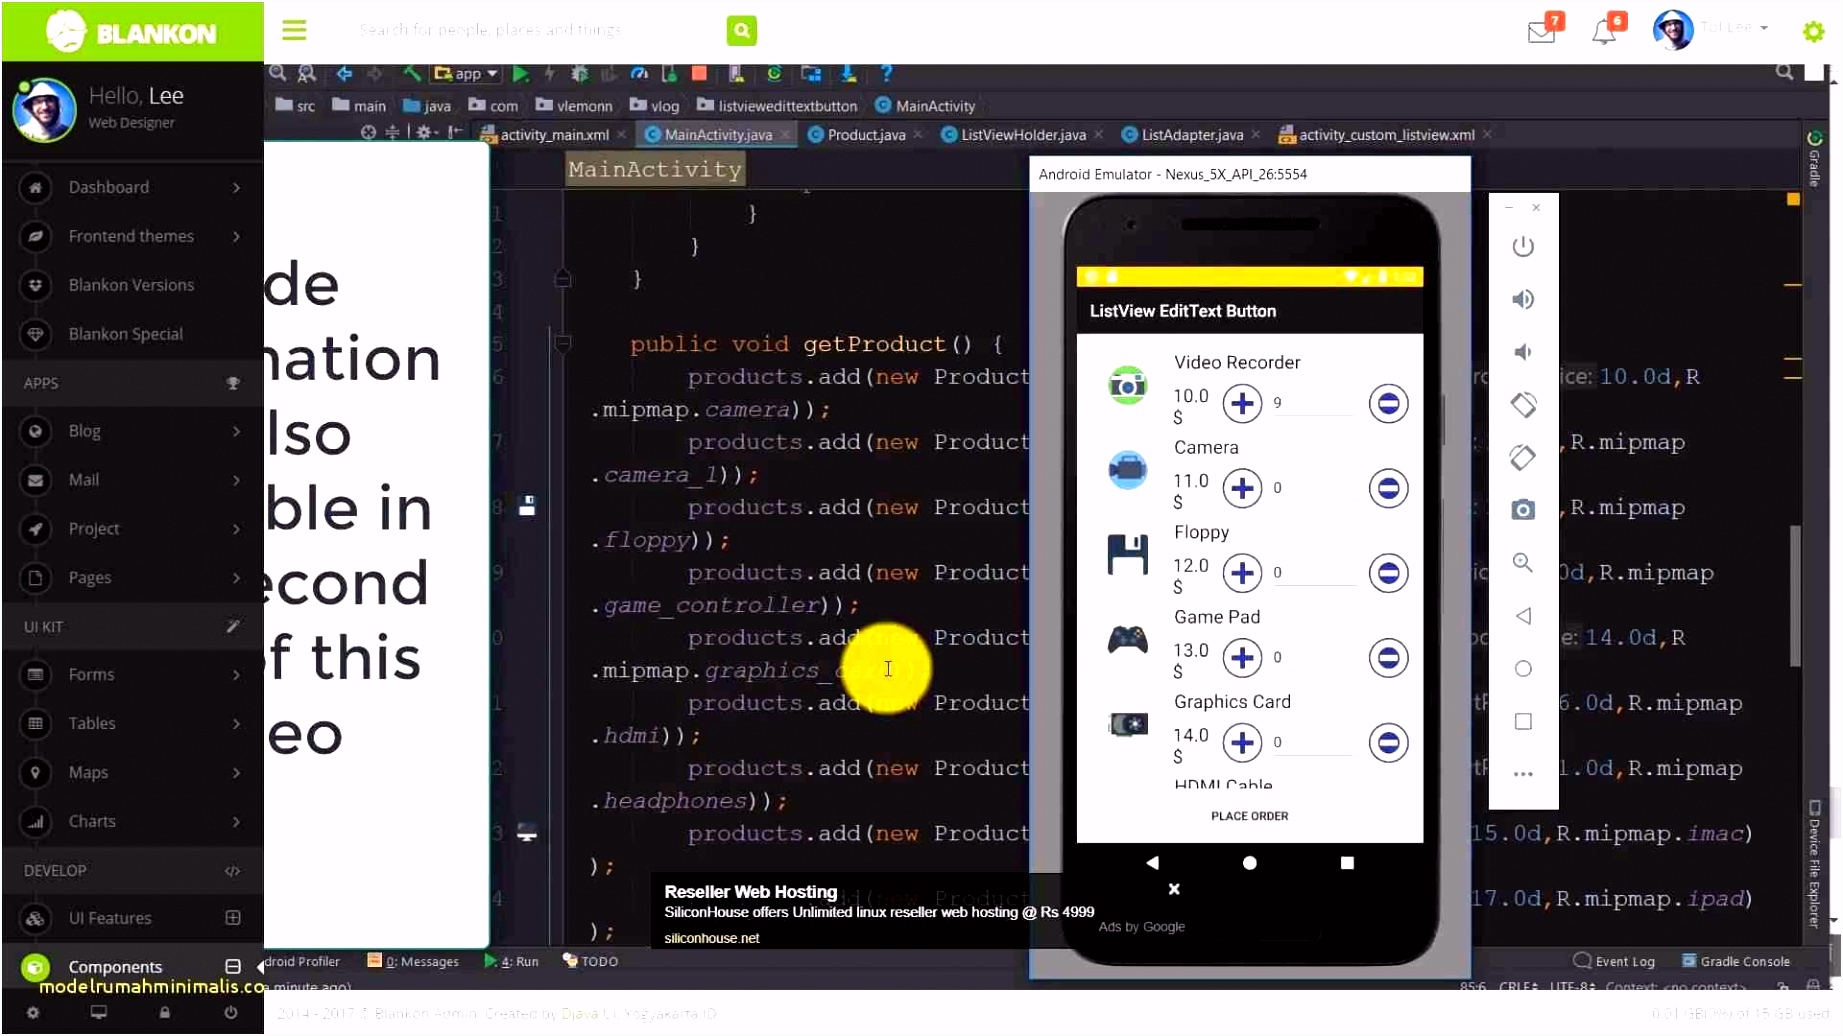
Task: Open the emulator more options ellipsis
Action: point(1522,774)
